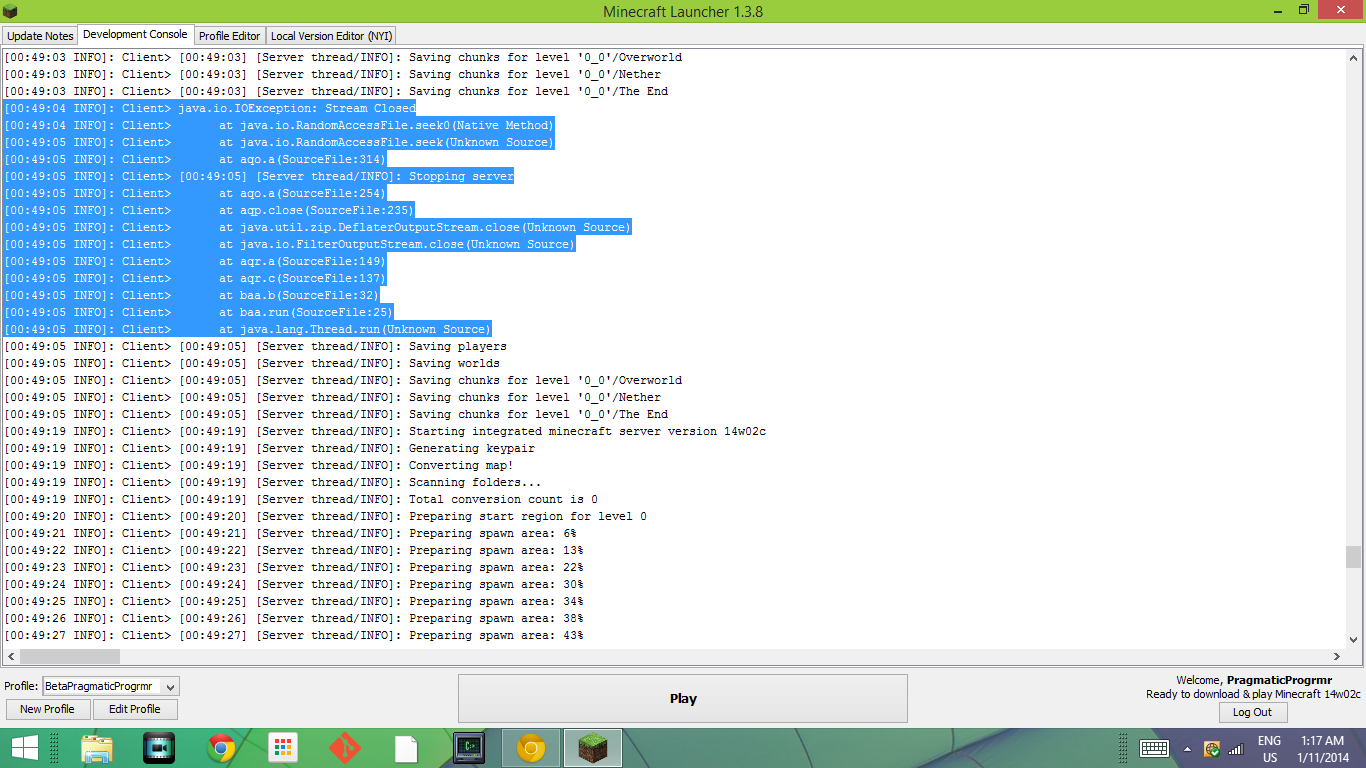
Task: Click the 'at aqr.c(SourceFile:137)' line
Action: (195, 278)
